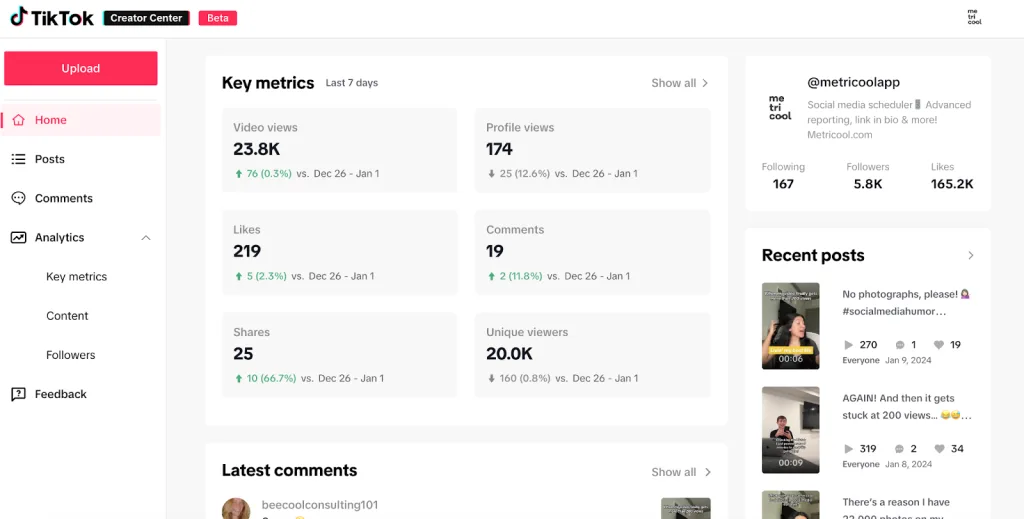Click the green up arrow under Likes metric
1024x519 pixels.
[x=238, y=277]
